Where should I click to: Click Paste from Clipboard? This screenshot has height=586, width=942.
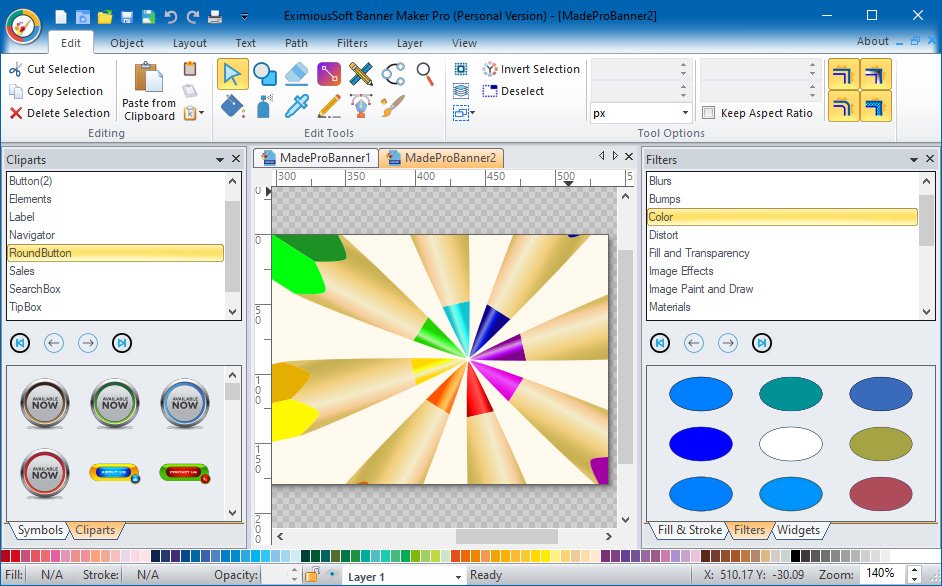(148, 91)
